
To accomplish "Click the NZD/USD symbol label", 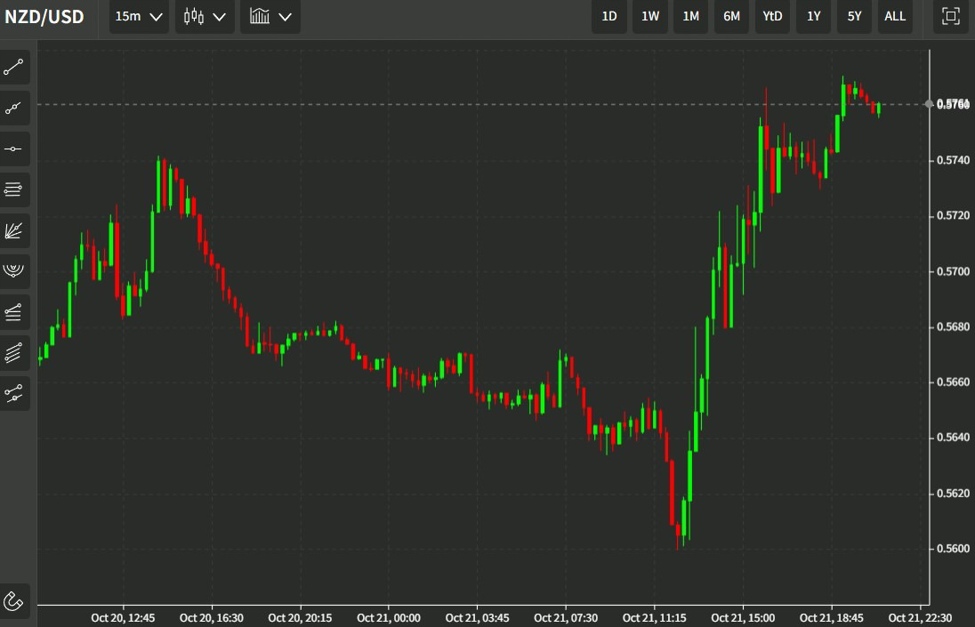I will 44,17.
